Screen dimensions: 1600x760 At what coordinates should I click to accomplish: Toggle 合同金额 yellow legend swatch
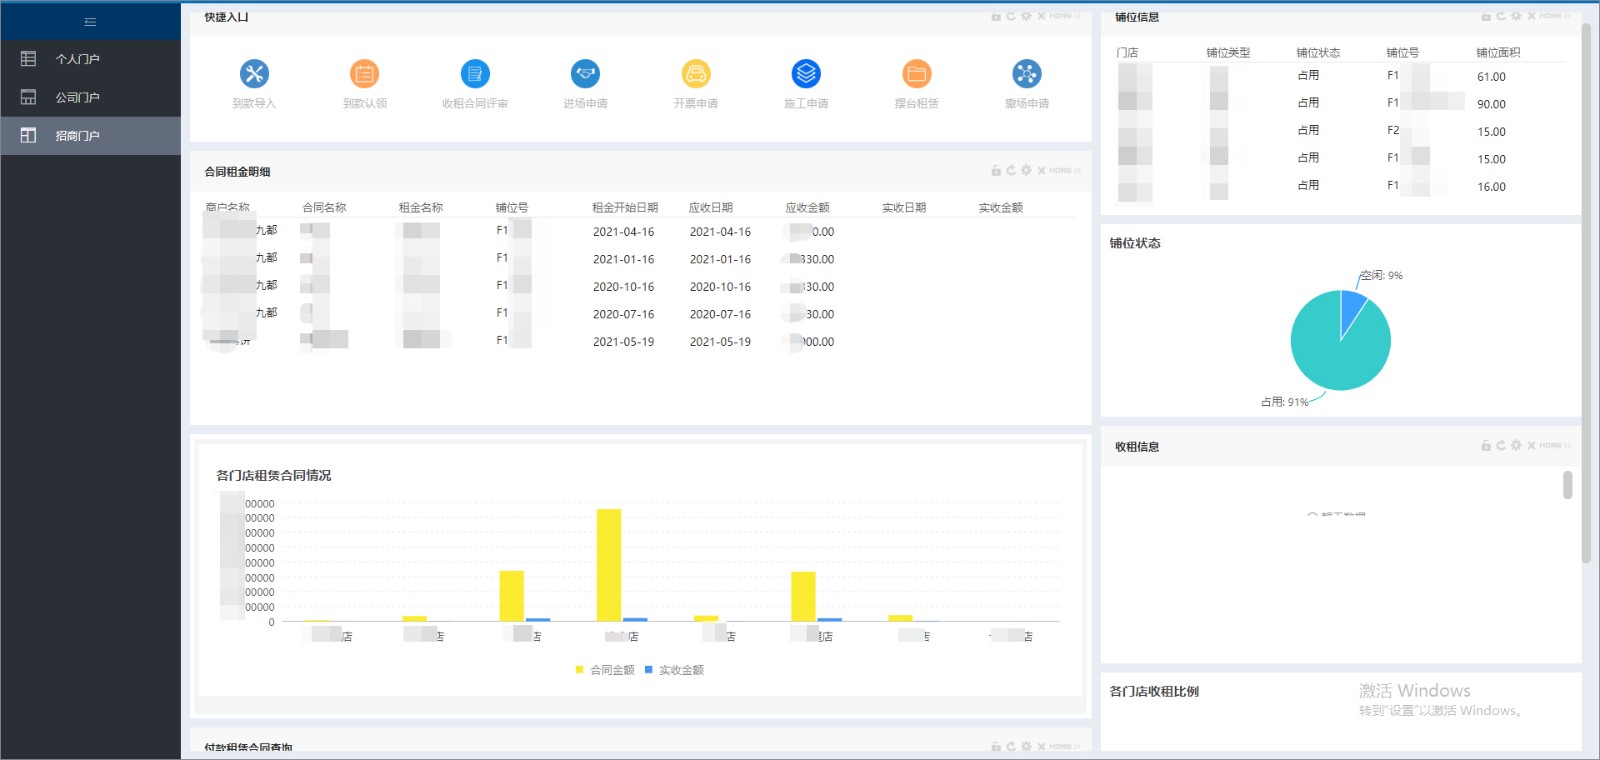(x=579, y=670)
